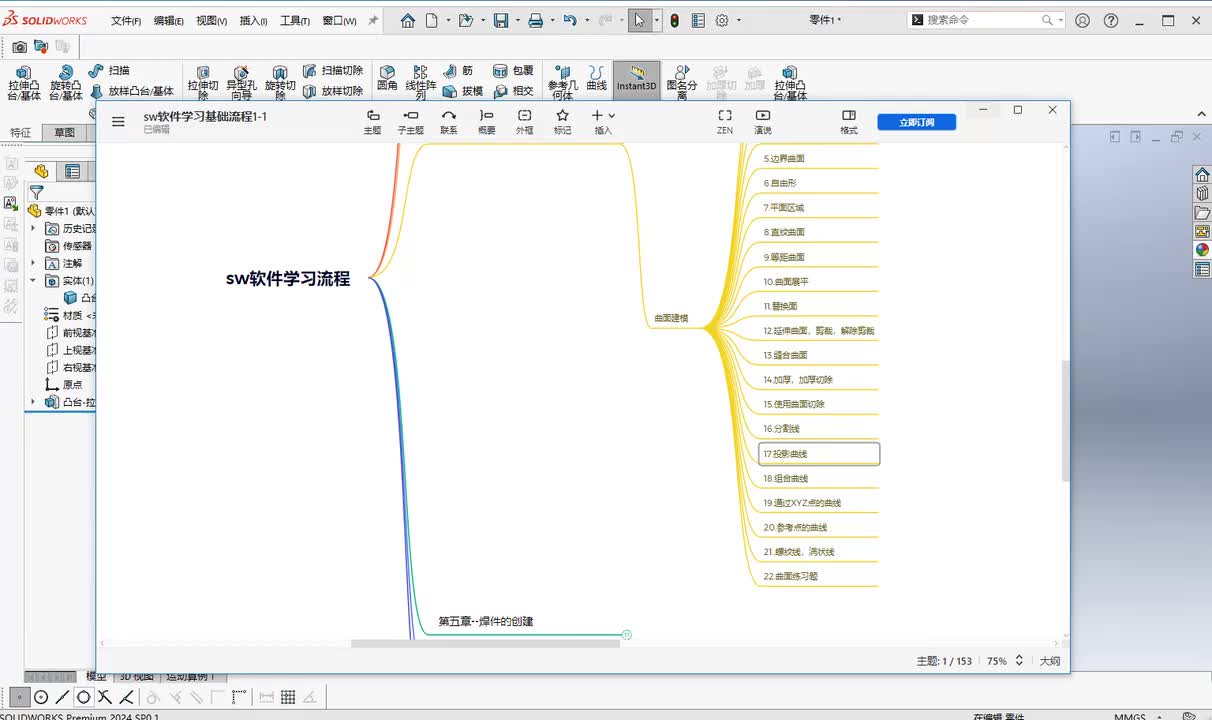This screenshot has width=1212, height=720.
Task: Click the 标记 marker star icon
Action: click(562, 122)
